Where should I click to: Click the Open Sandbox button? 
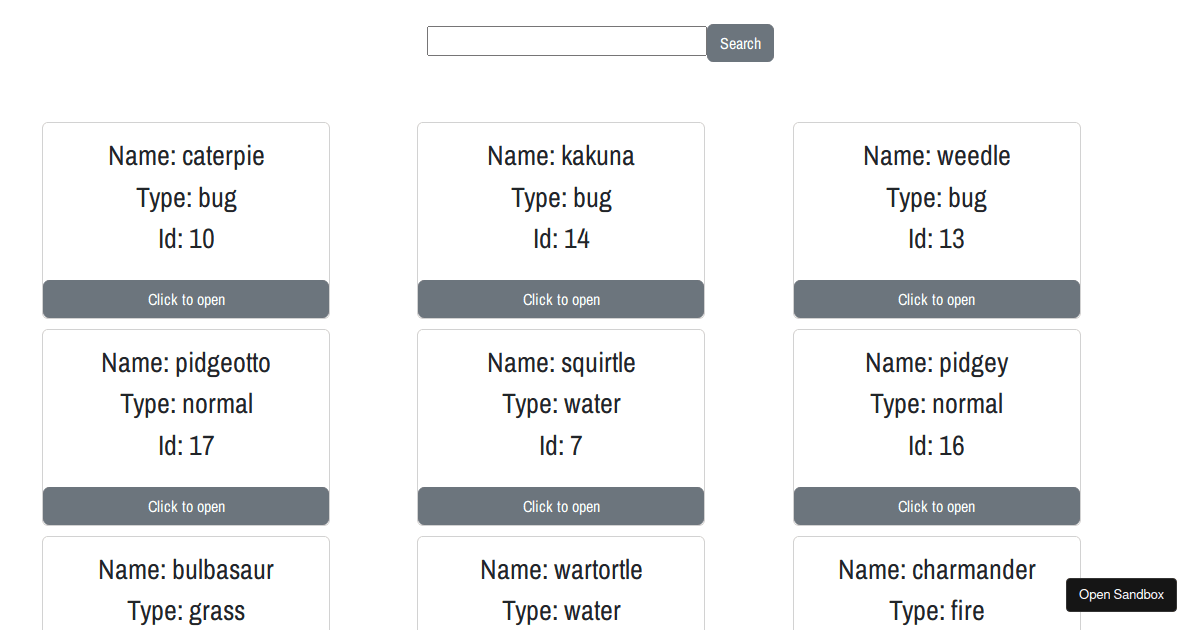pos(1121,594)
